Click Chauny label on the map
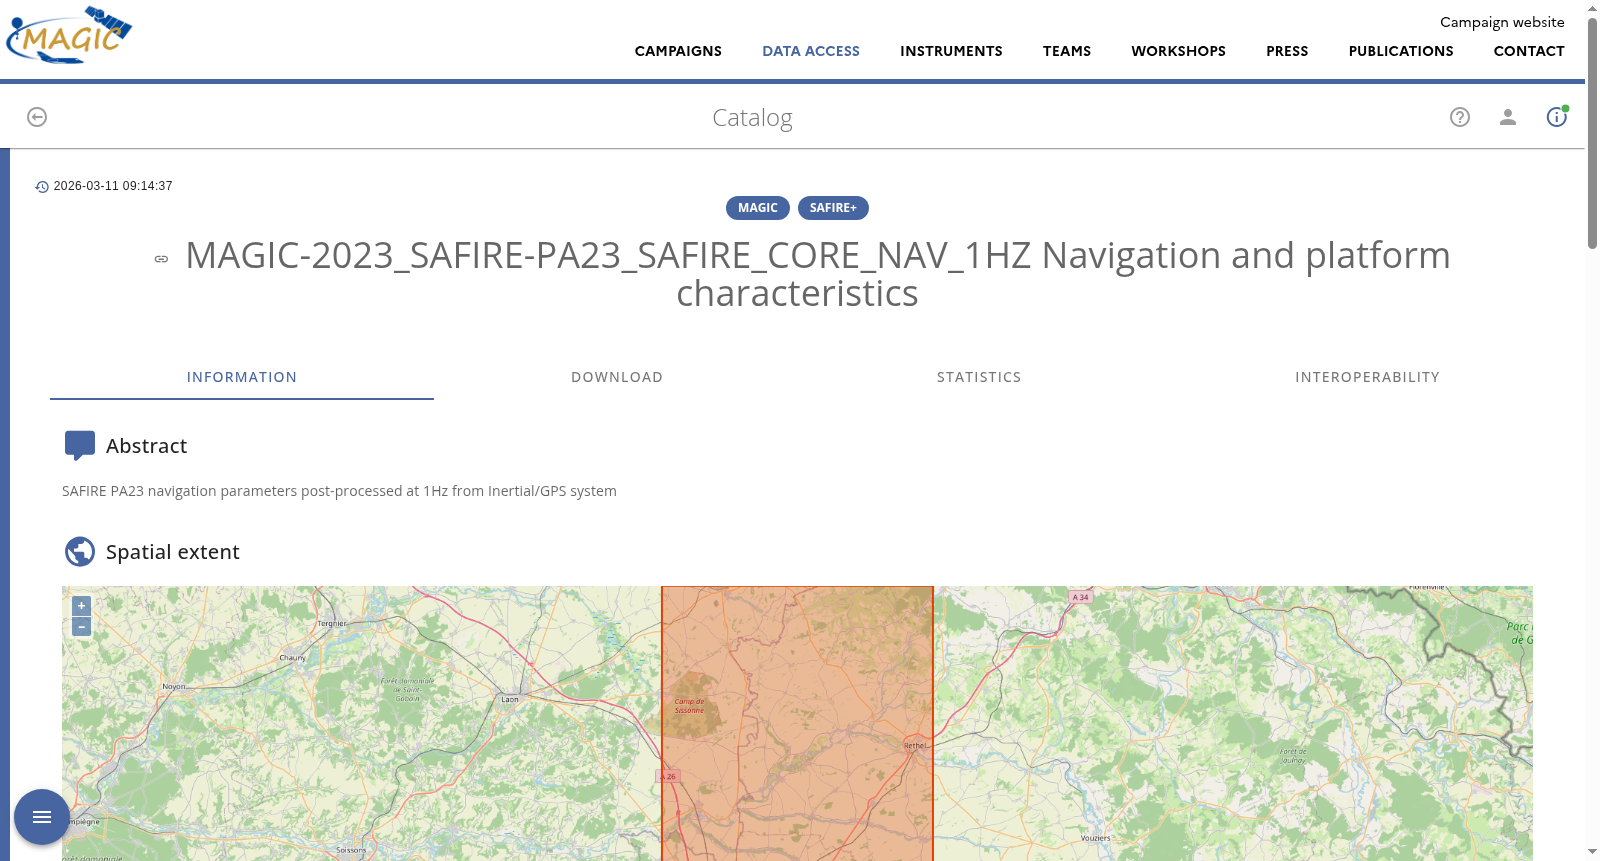The width and height of the screenshot is (1600, 861). point(293,658)
